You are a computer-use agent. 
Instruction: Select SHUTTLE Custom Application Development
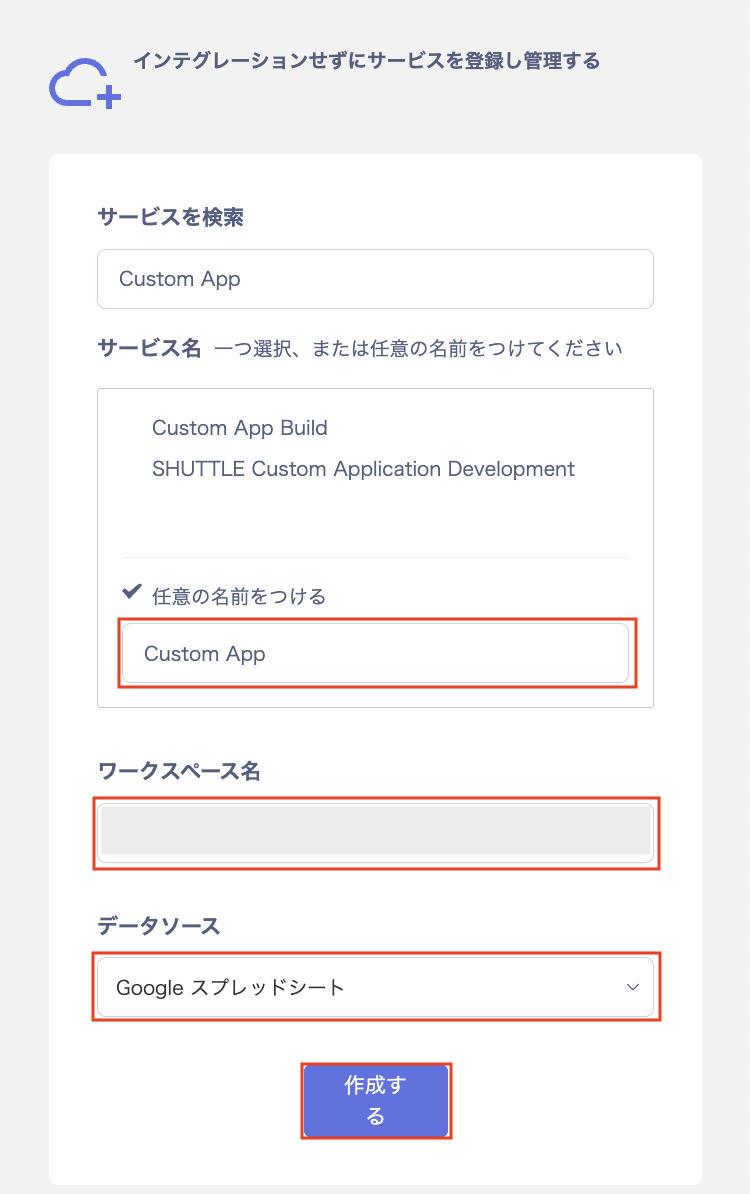[x=363, y=469]
